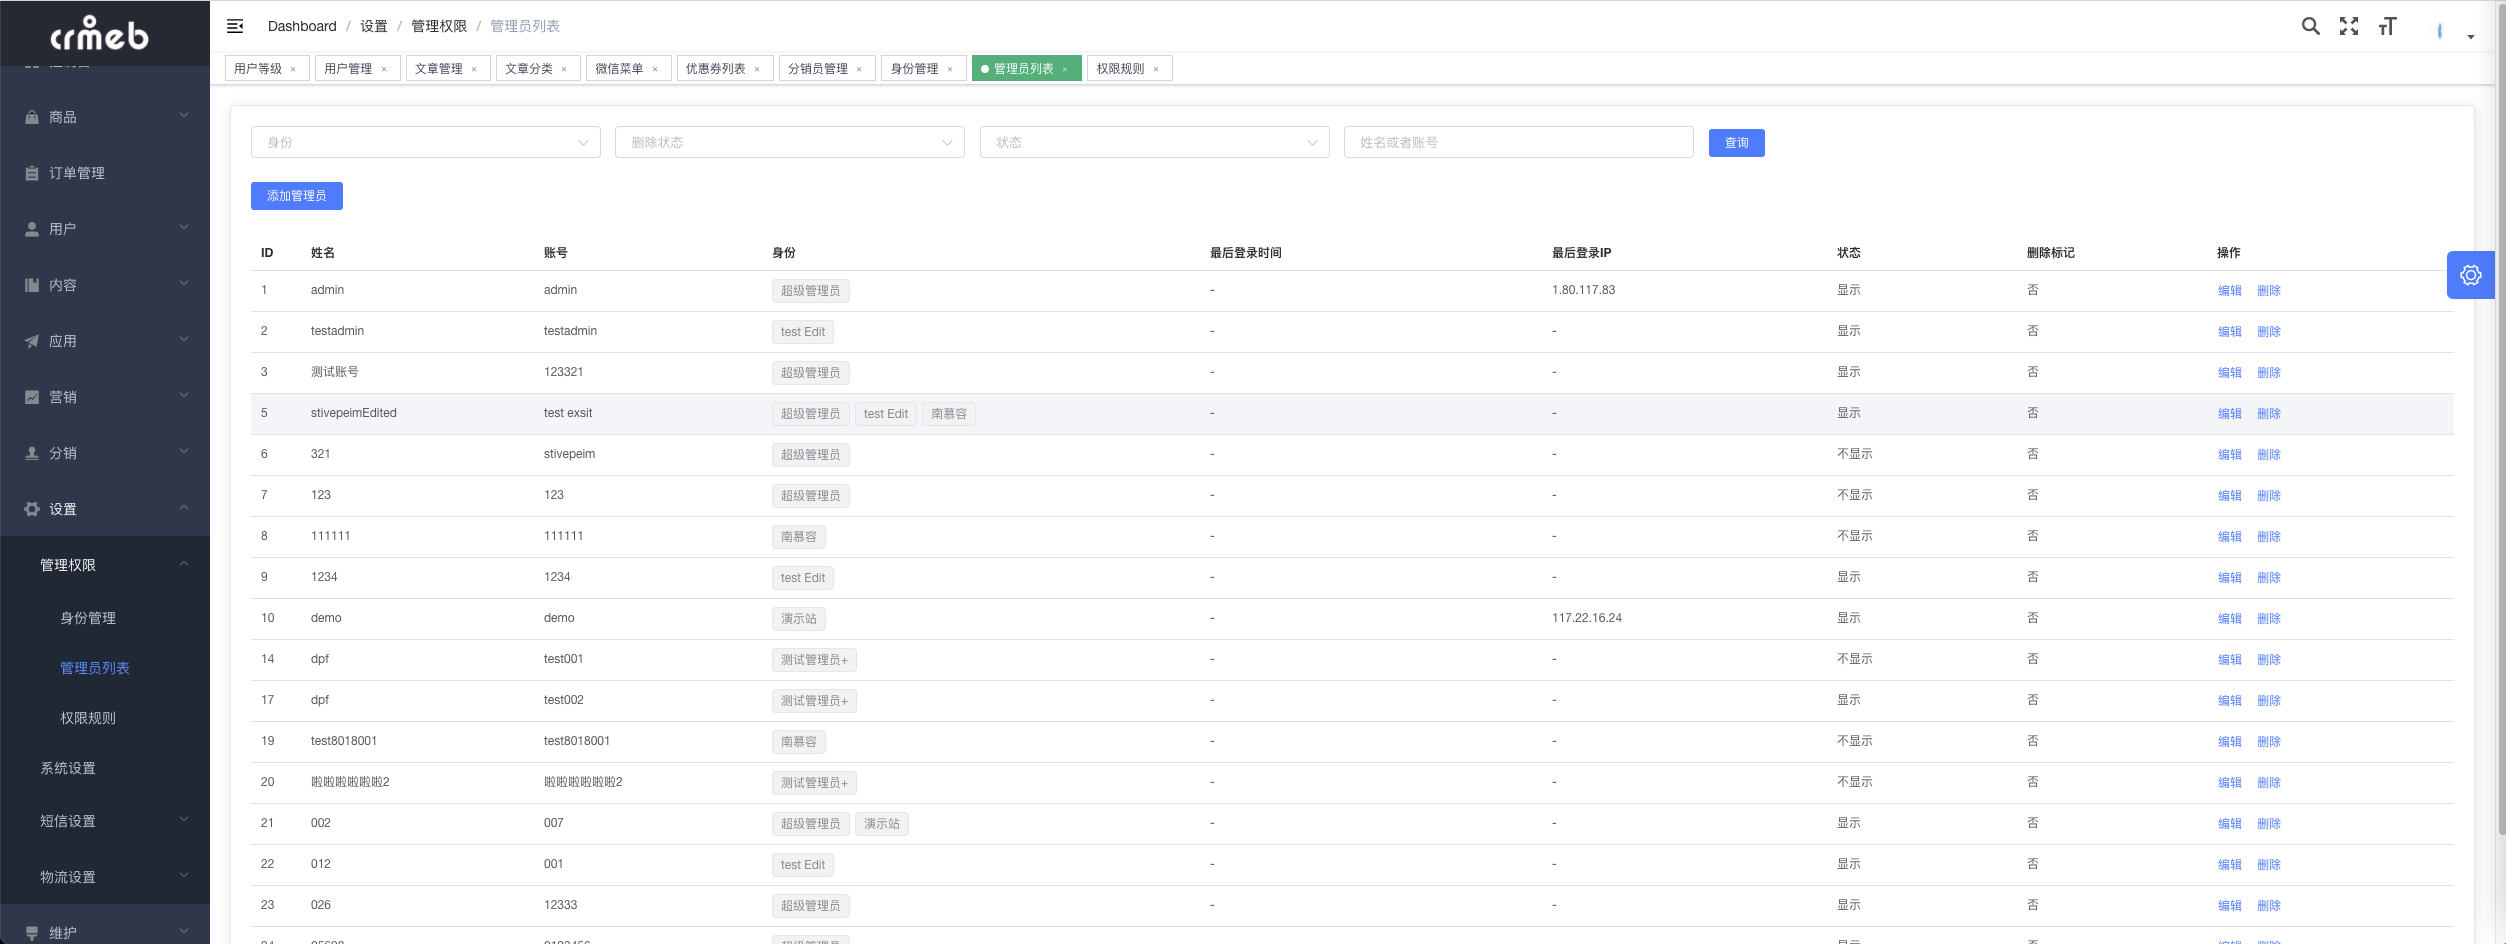Expand the 用户 sidebar menu

click(x=184, y=228)
